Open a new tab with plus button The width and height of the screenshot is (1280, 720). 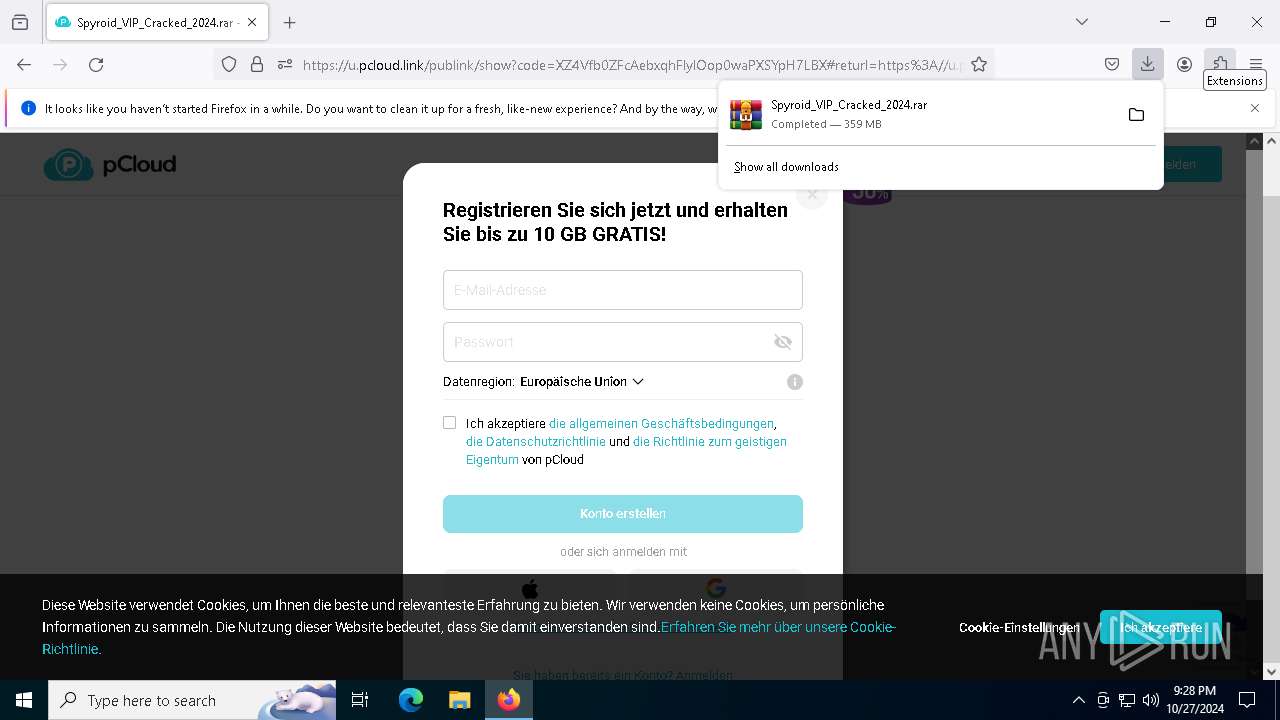click(290, 22)
